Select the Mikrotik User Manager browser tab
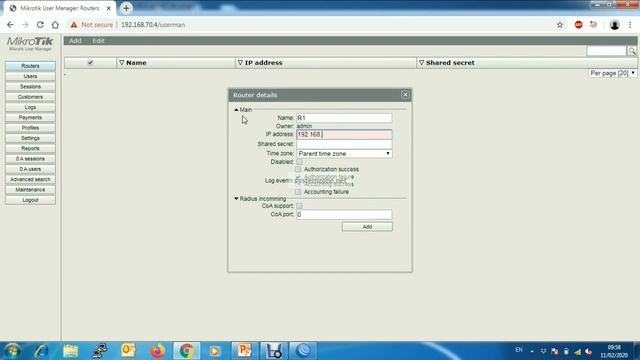 coord(59,8)
